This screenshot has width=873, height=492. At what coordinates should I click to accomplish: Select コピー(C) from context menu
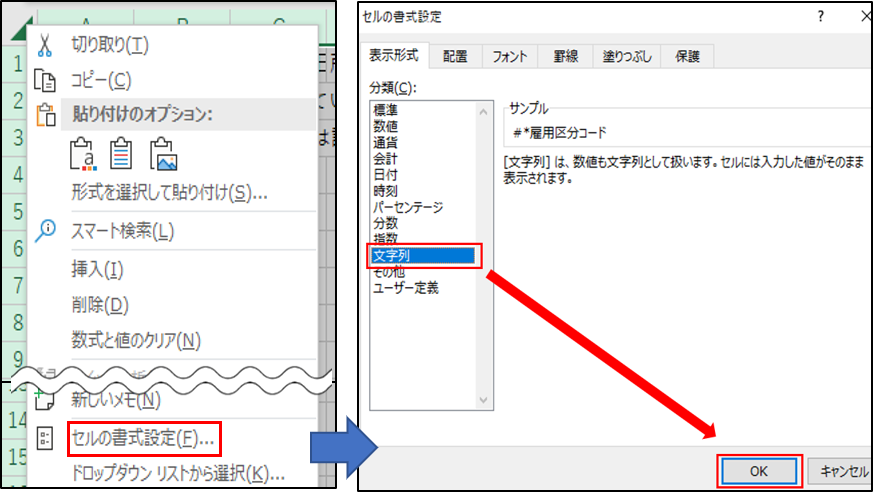[x=101, y=81]
